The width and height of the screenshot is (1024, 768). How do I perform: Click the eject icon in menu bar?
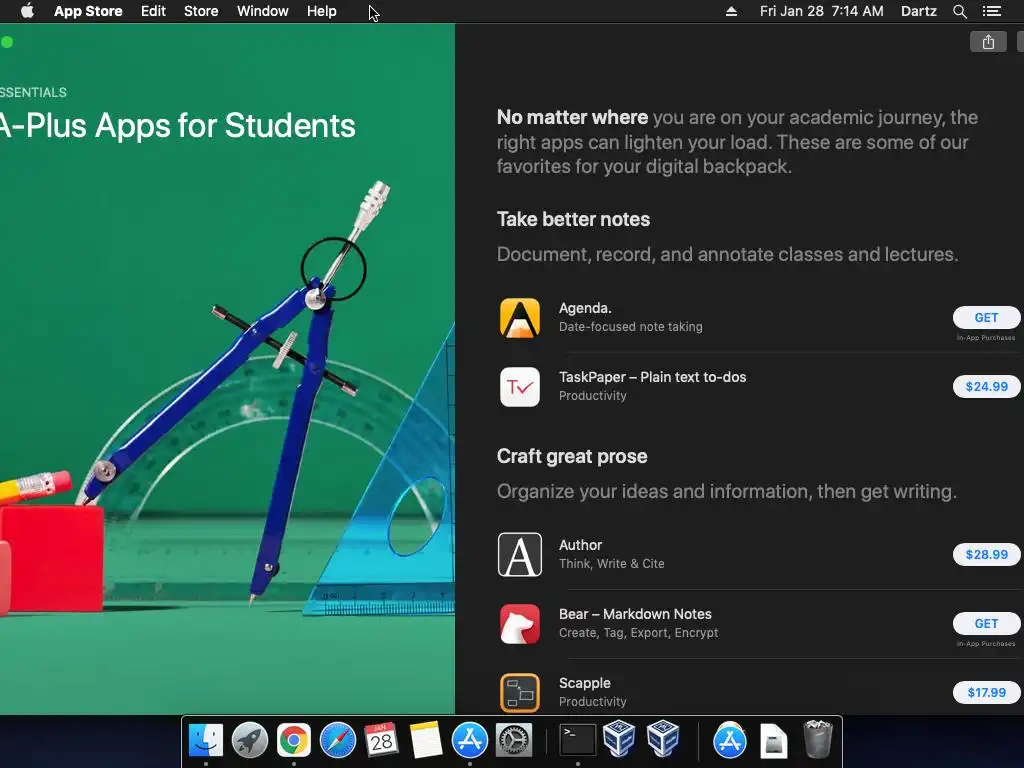click(x=731, y=11)
